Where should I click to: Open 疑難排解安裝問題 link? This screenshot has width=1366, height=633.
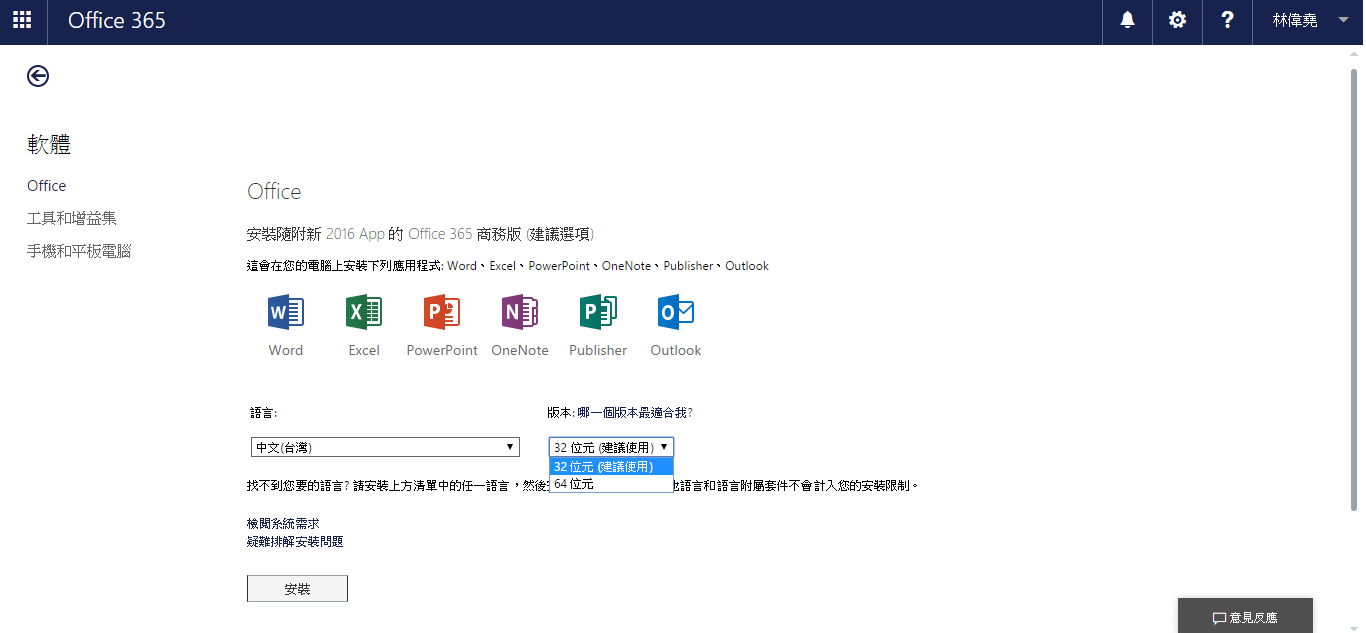[295, 541]
